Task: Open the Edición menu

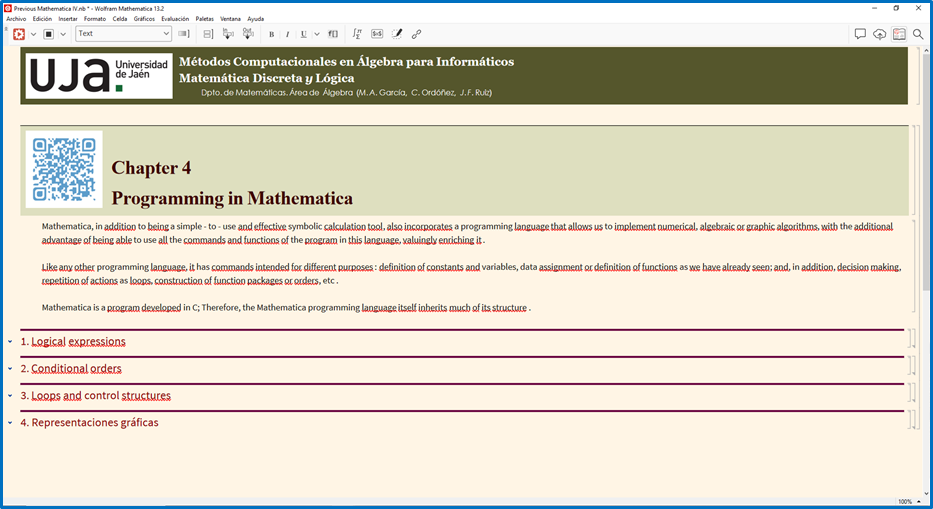Action: click(x=42, y=19)
